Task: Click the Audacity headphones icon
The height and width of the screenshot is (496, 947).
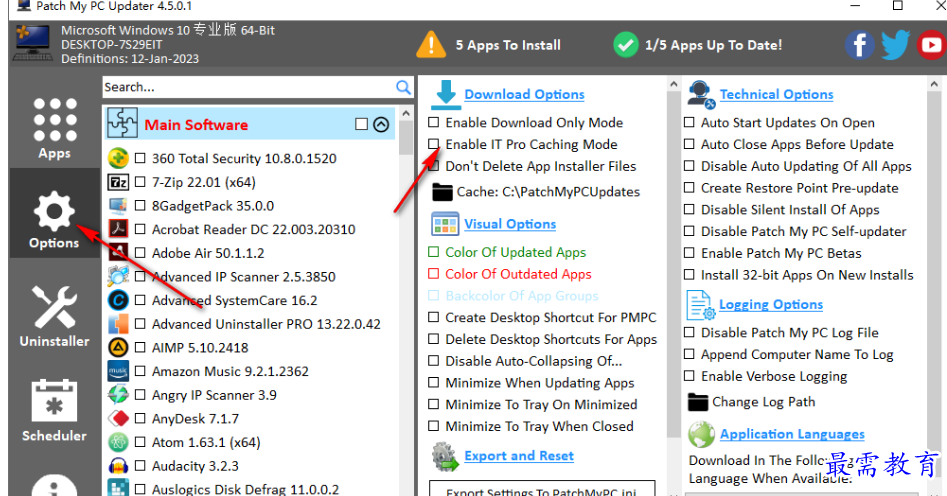Action: tap(118, 466)
